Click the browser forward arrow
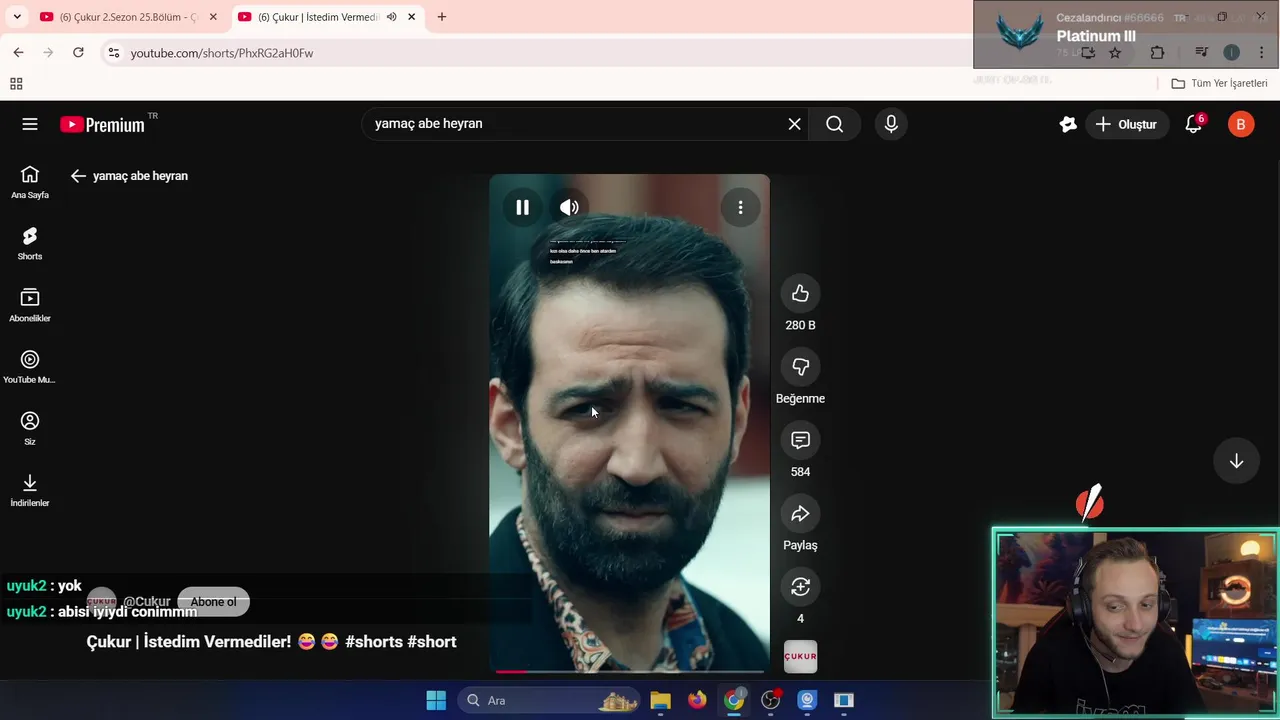 pos(48,52)
